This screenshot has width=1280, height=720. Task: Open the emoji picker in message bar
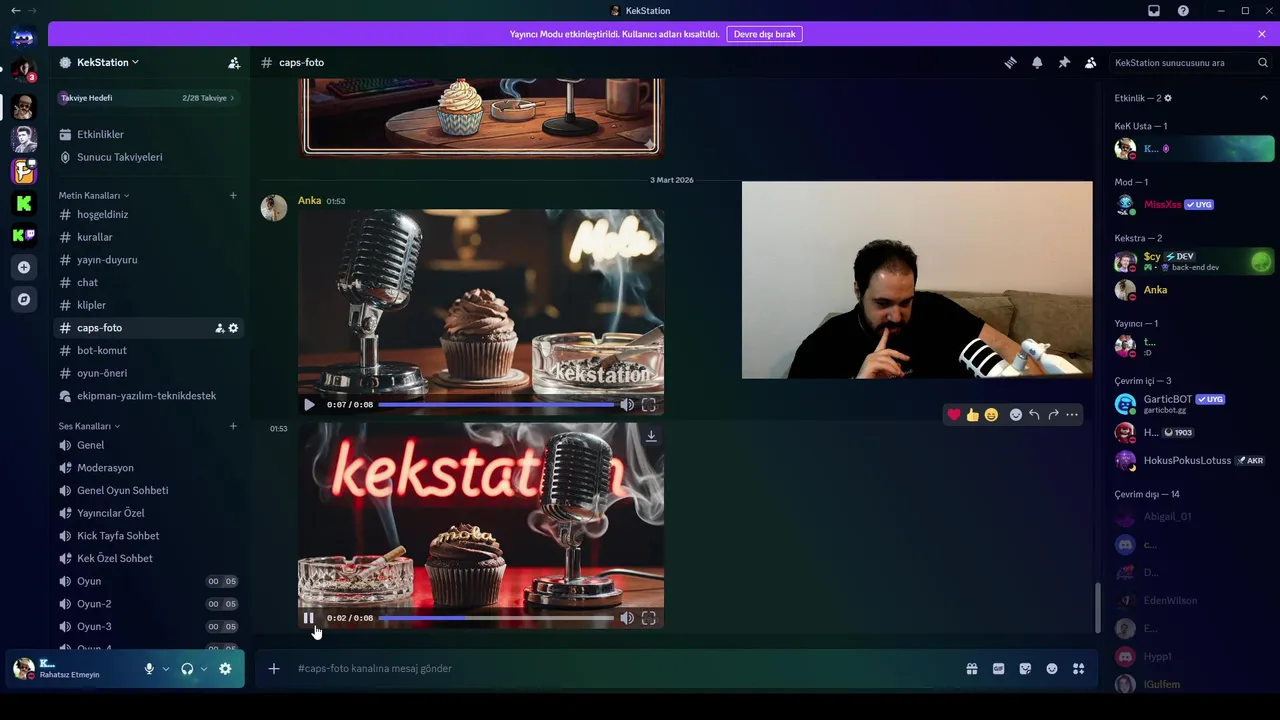(1052, 669)
